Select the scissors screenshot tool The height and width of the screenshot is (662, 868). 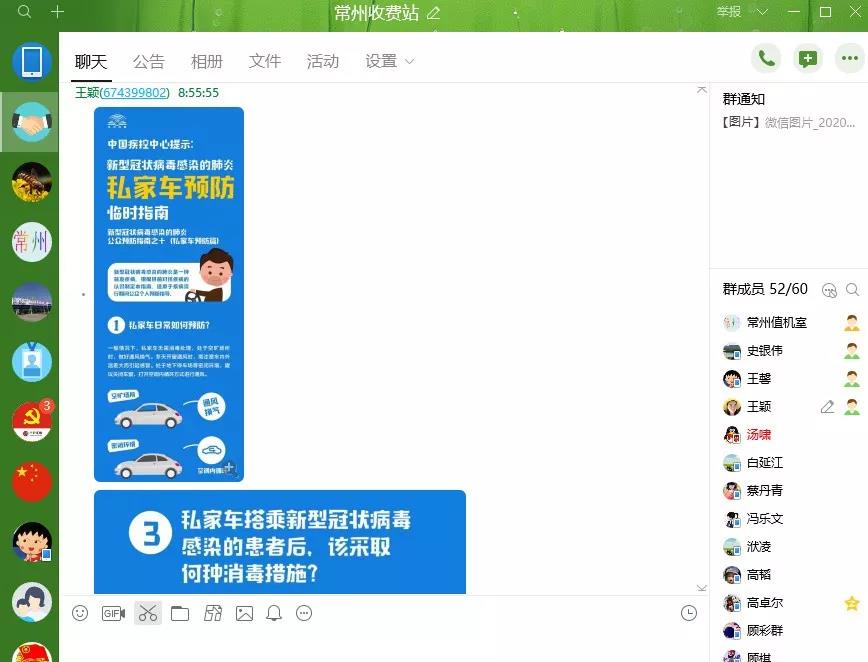click(x=148, y=613)
